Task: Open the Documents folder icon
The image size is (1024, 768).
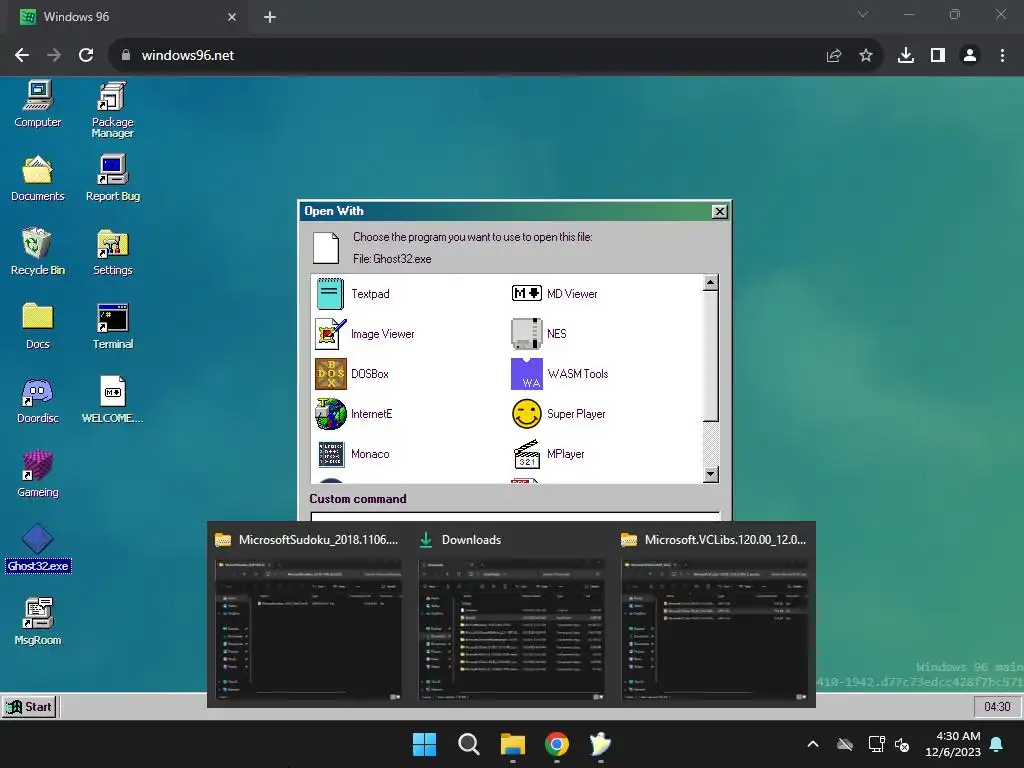Action: (37, 178)
